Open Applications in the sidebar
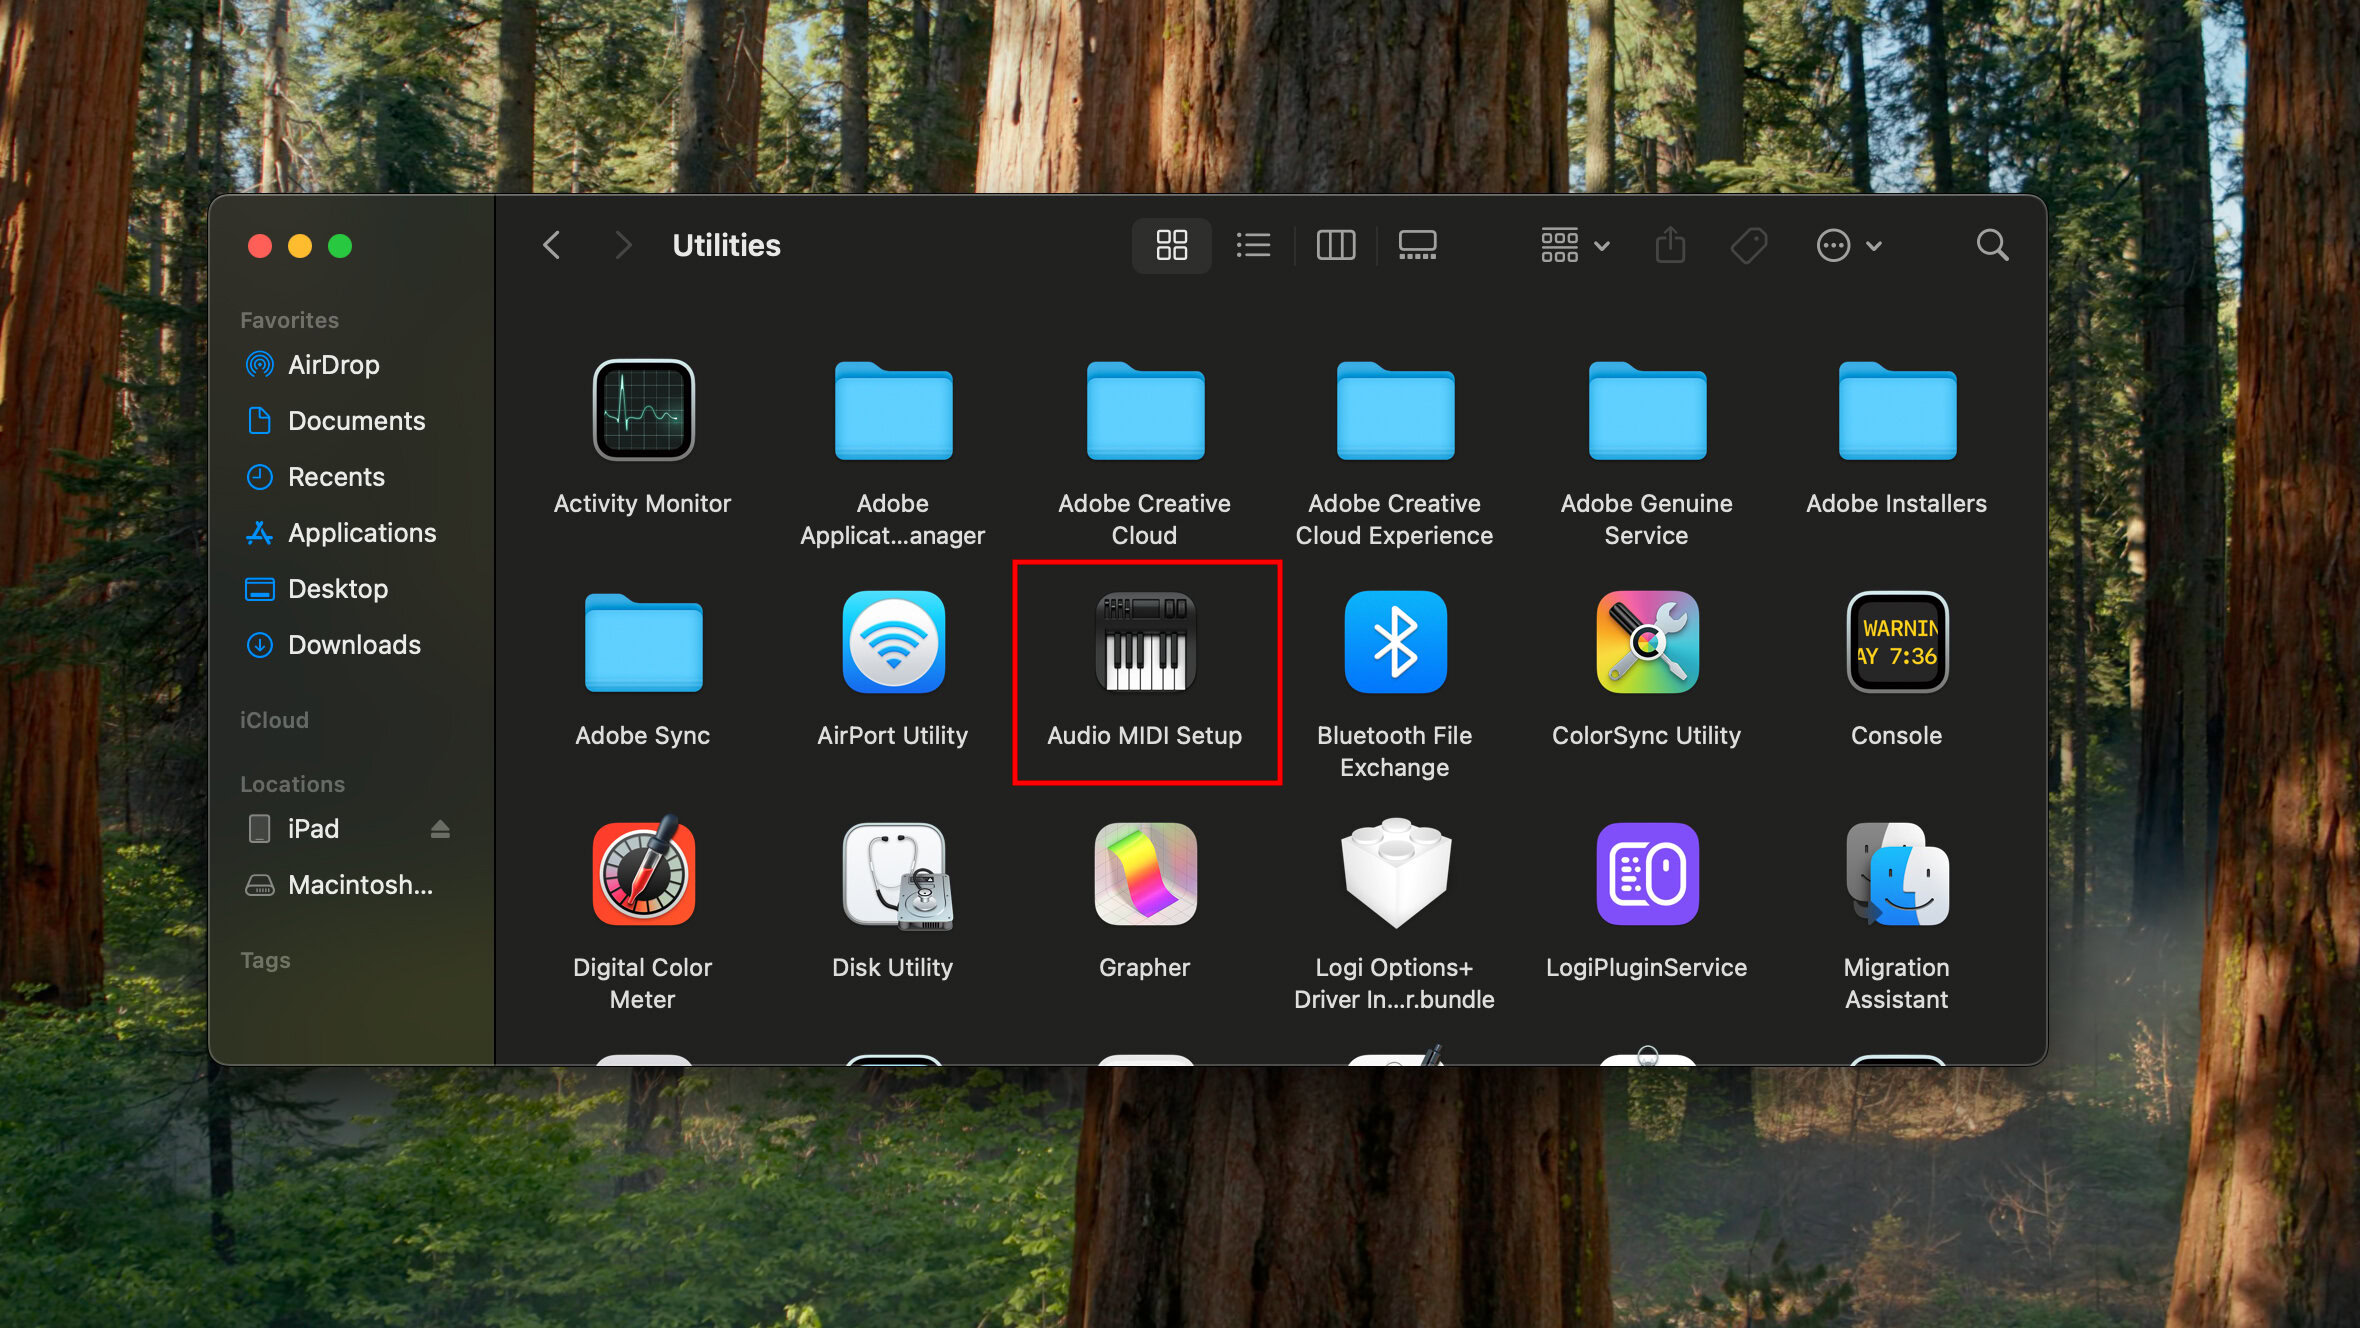This screenshot has width=2360, height=1328. (361, 533)
